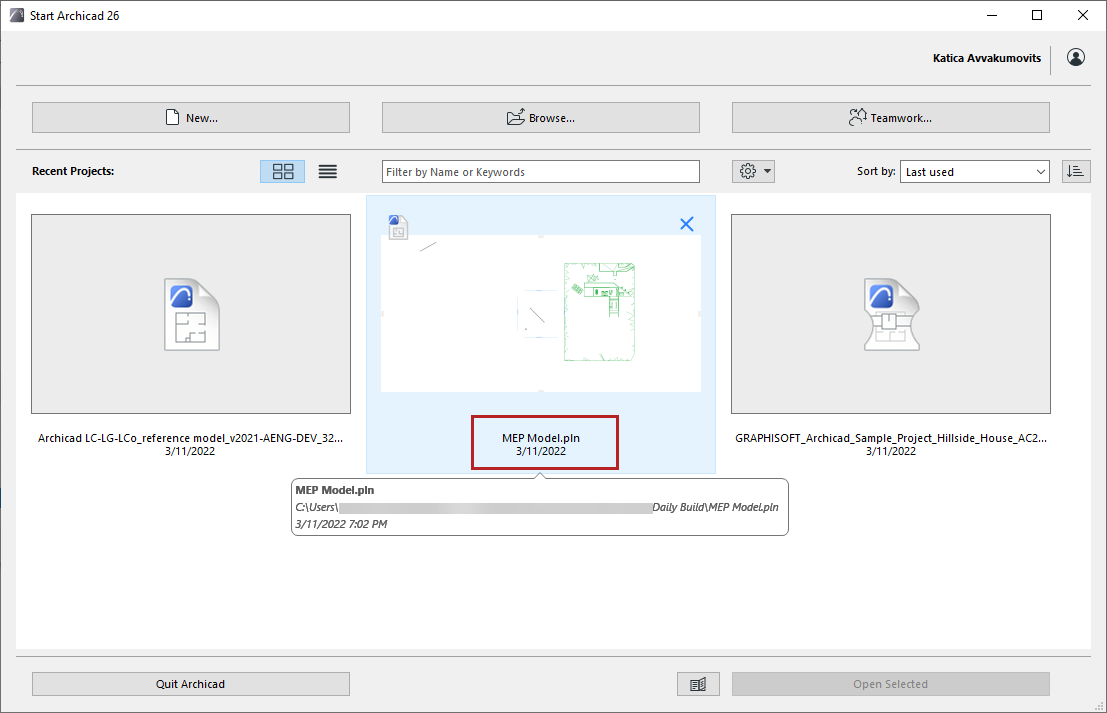Close the Start Archicad 26 window
1107x713 pixels.
tap(1083, 15)
